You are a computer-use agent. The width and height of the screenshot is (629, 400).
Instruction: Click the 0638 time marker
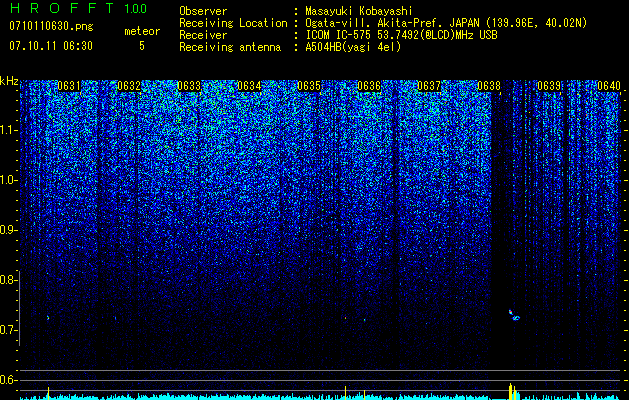click(x=489, y=86)
